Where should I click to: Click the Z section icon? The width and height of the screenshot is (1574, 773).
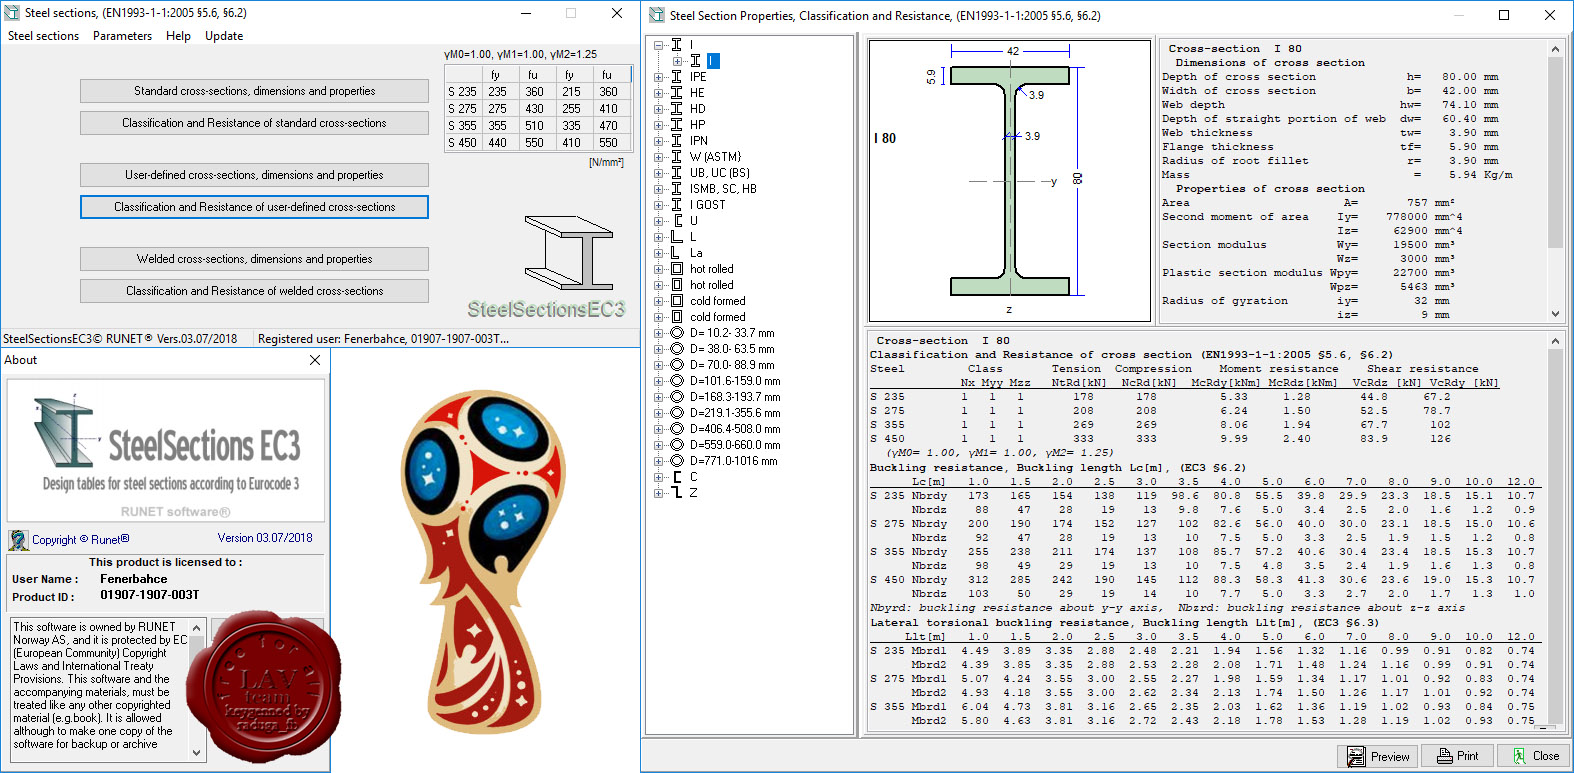[677, 493]
